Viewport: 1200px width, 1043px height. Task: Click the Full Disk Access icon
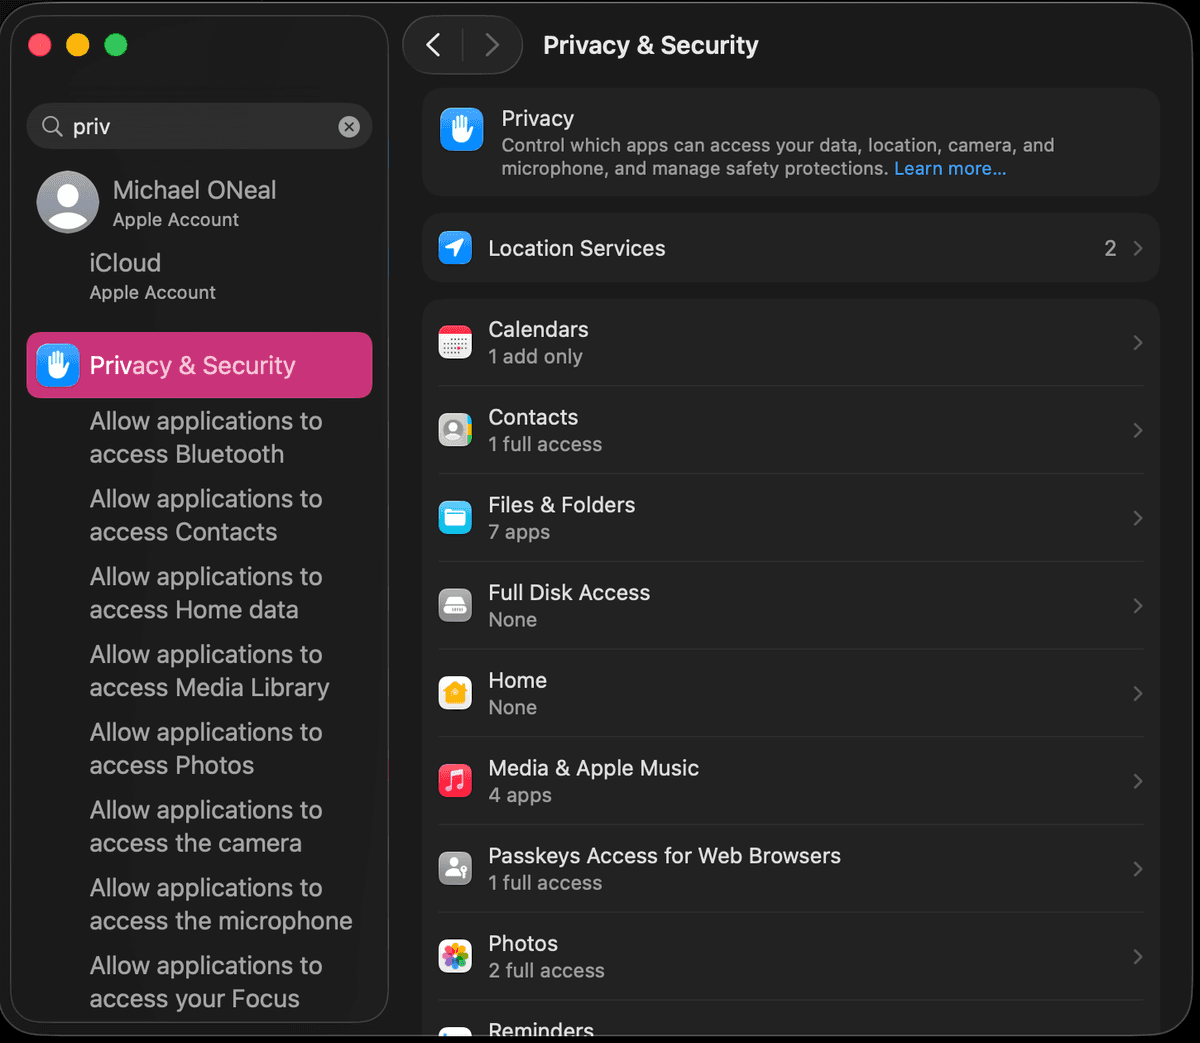pyautogui.click(x=455, y=605)
